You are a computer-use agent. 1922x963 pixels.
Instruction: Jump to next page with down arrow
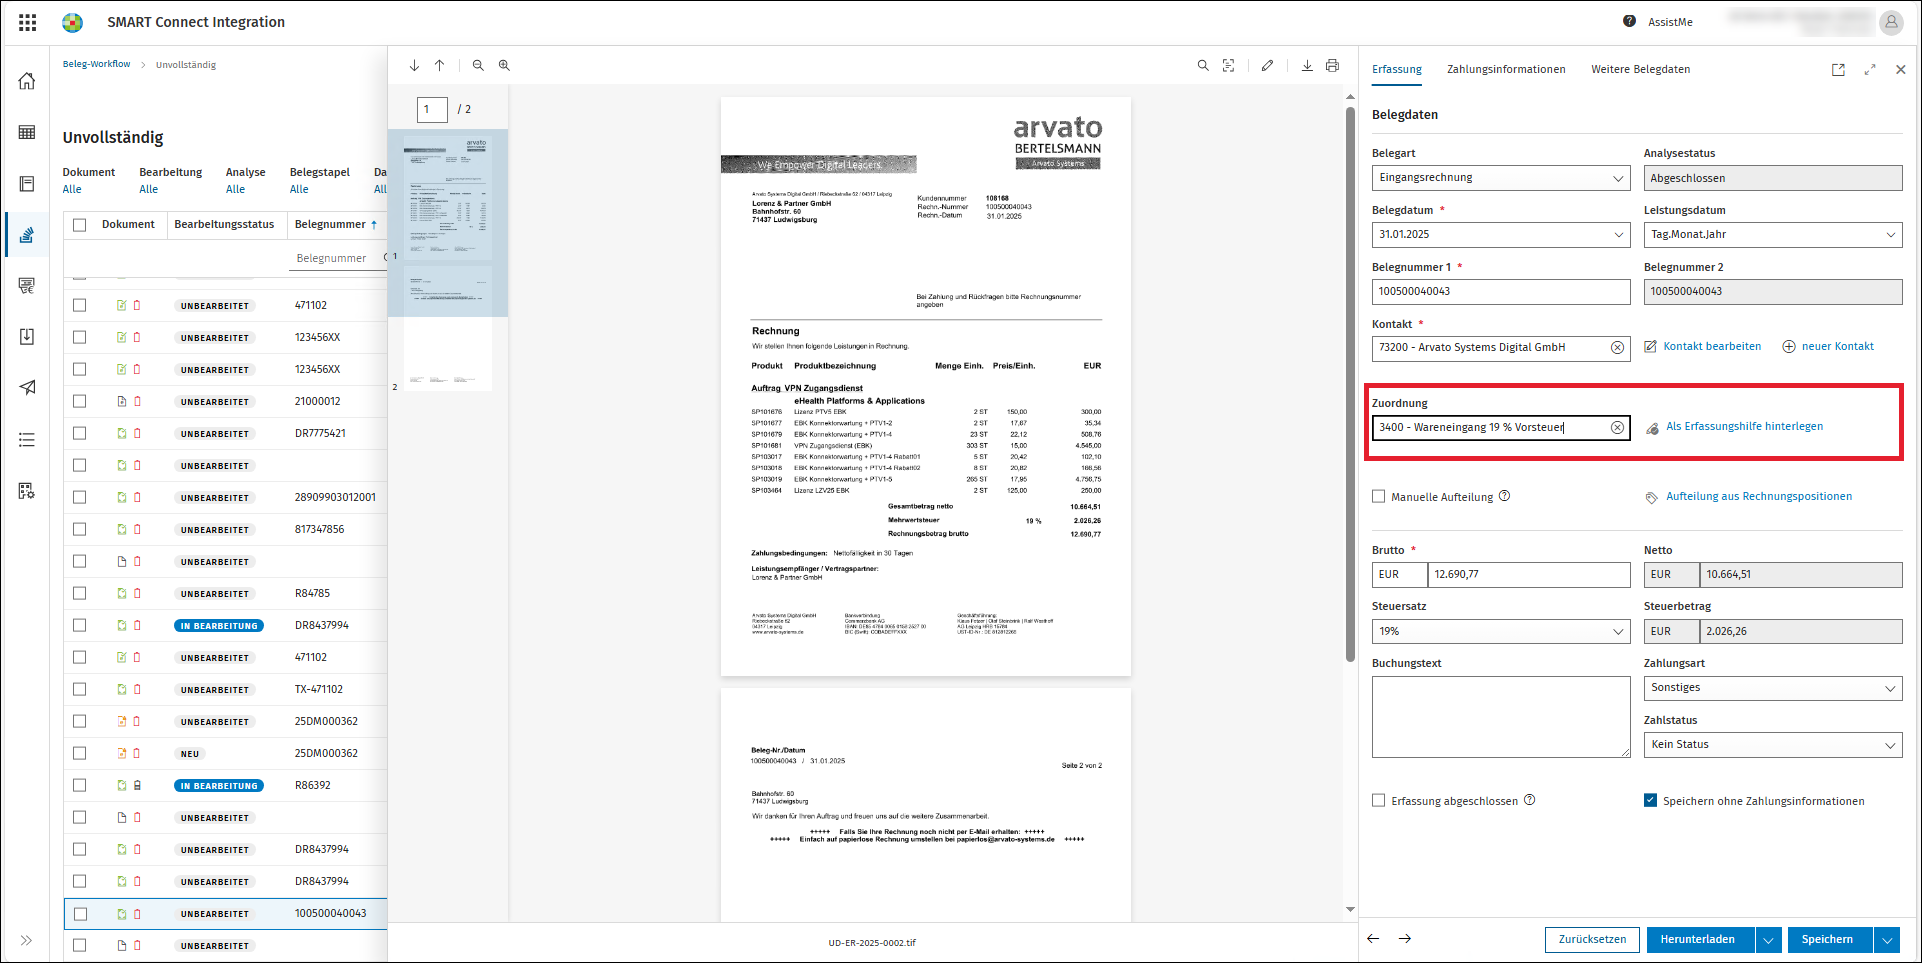(414, 65)
